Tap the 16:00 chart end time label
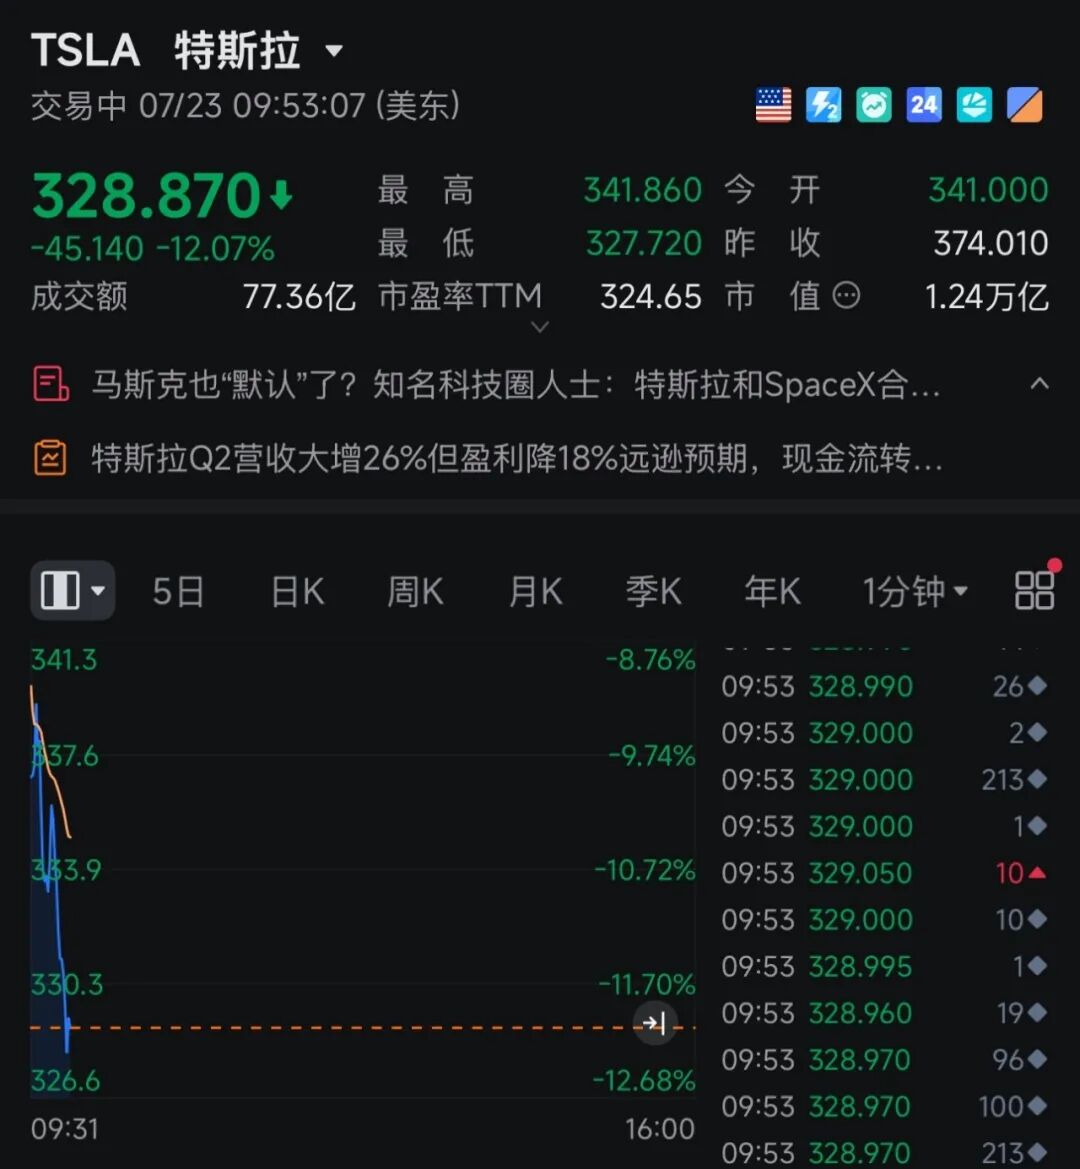The image size is (1080, 1169). pos(660,1129)
